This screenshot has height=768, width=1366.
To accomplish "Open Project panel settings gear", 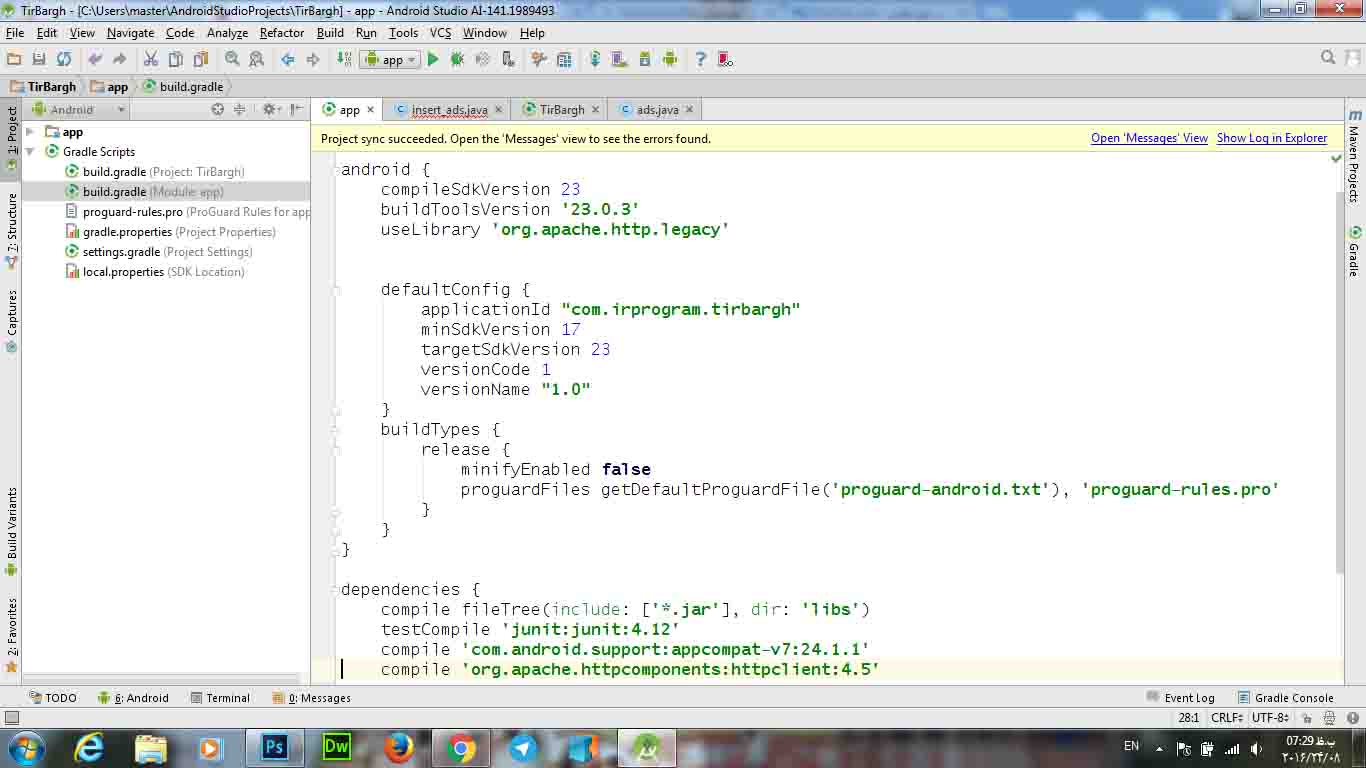I will tap(270, 110).
